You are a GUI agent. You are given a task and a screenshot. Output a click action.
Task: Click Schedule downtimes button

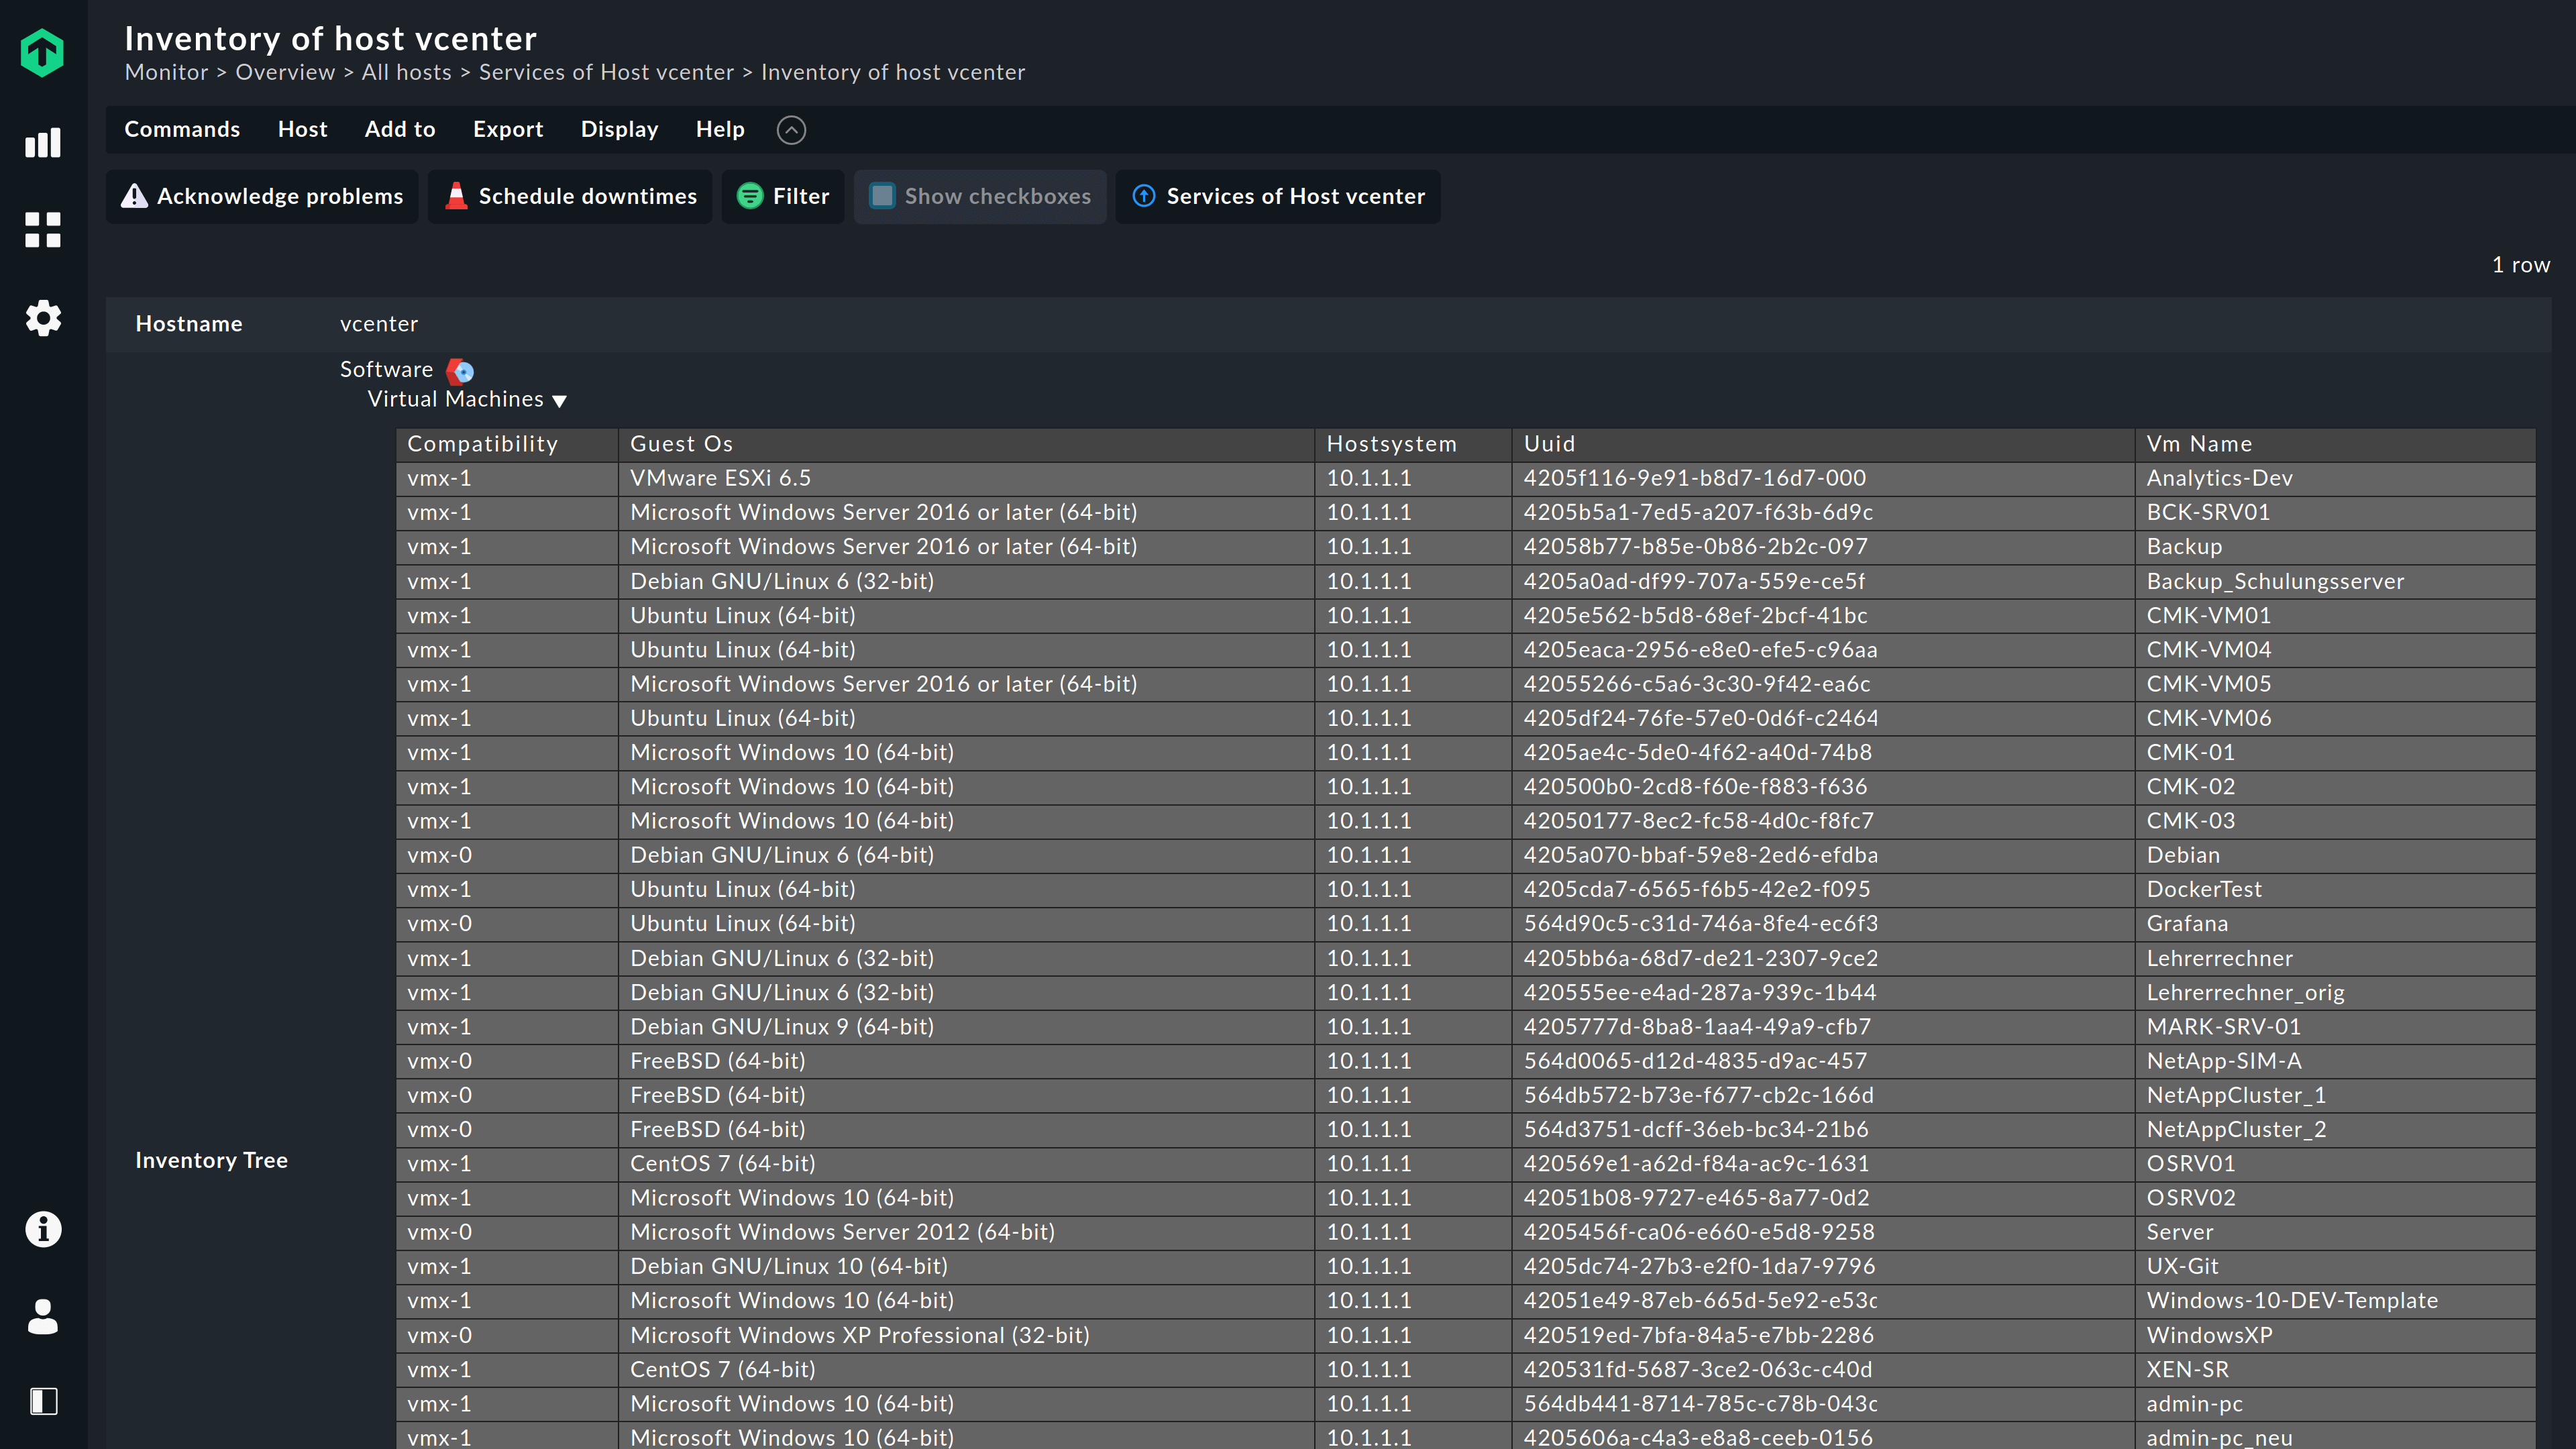point(570,196)
